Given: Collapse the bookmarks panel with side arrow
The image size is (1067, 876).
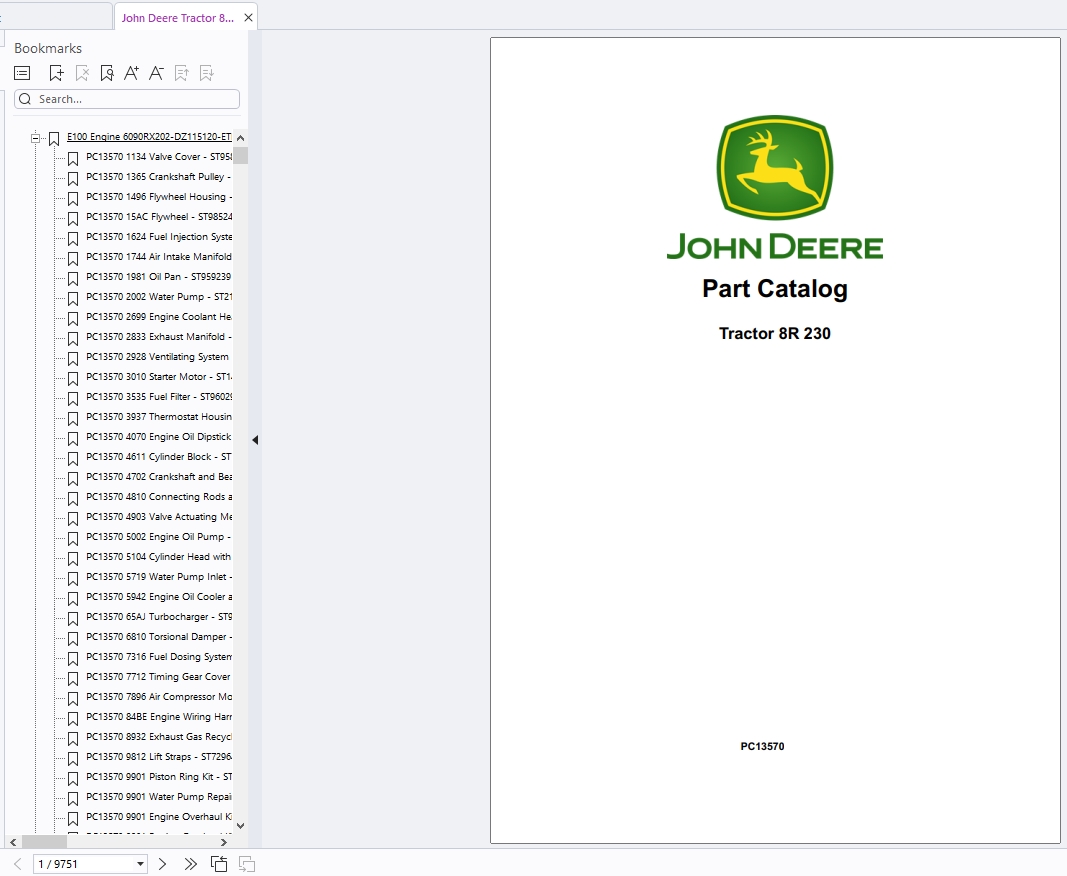Looking at the screenshot, I should [255, 440].
